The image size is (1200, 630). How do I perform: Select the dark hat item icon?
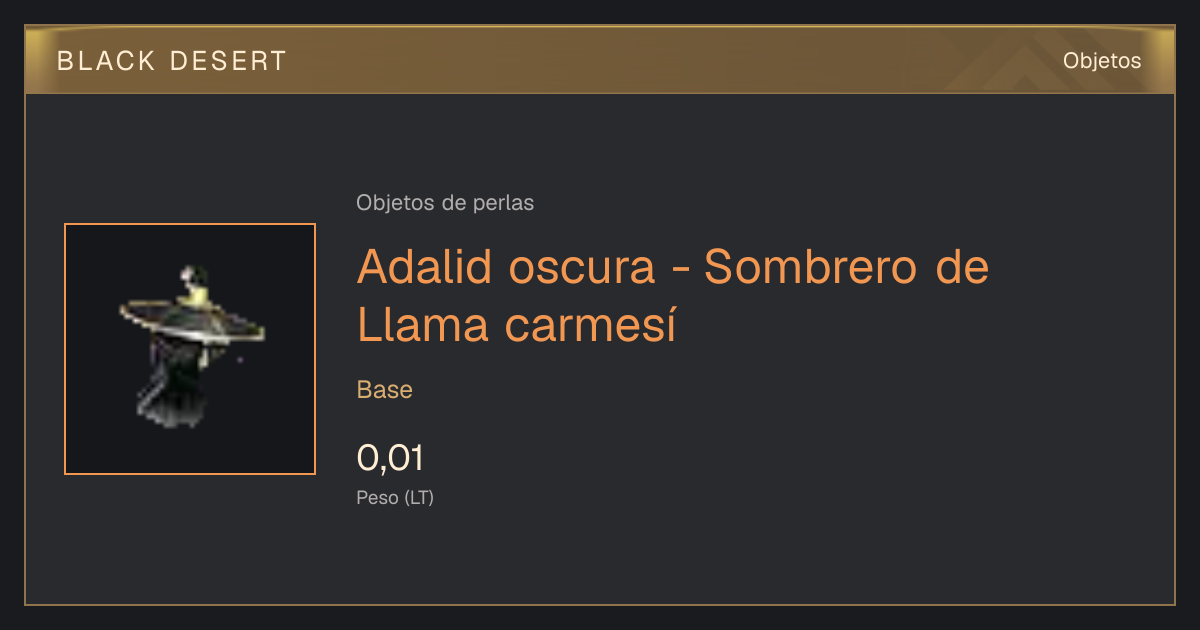(190, 348)
